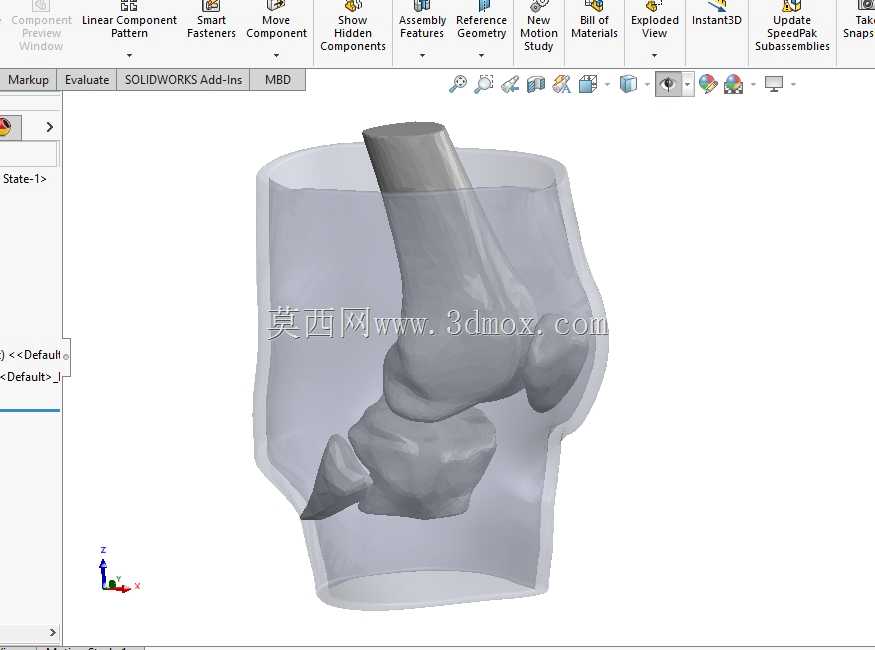Expand View Orientation dropdown arrow

(x=607, y=84)
